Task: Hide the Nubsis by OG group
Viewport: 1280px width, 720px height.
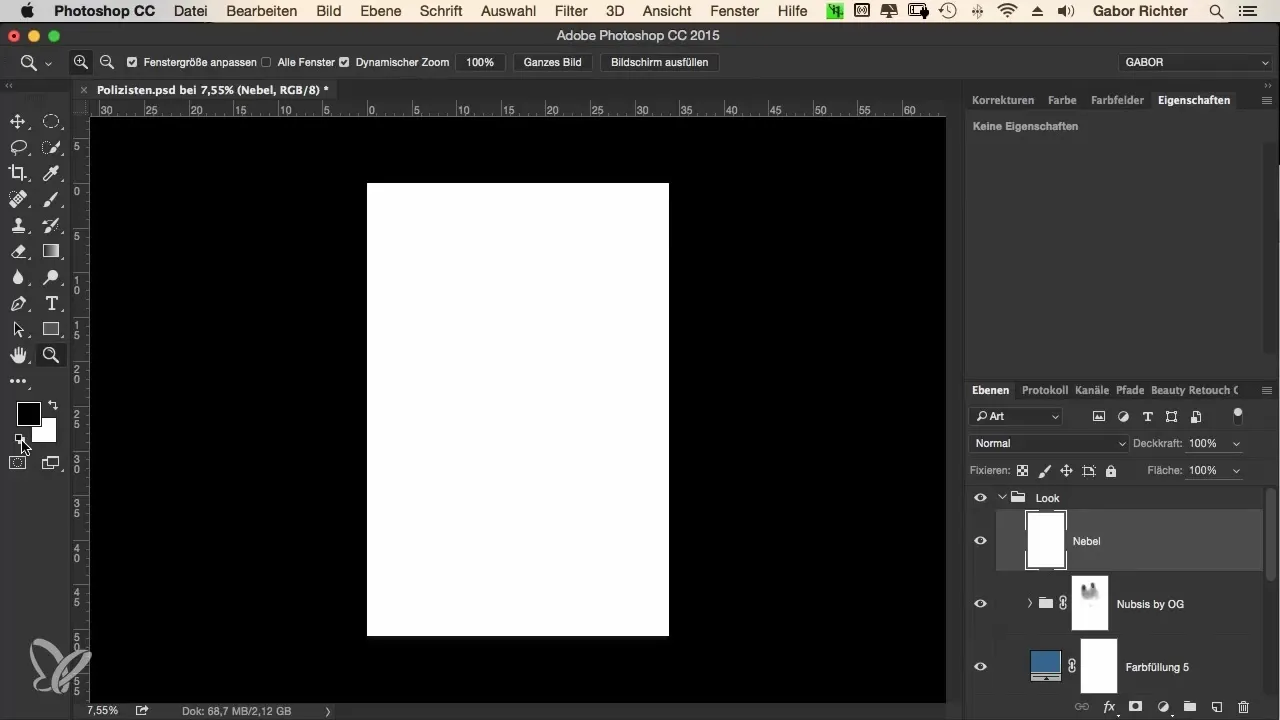Action: coord(980,604)
